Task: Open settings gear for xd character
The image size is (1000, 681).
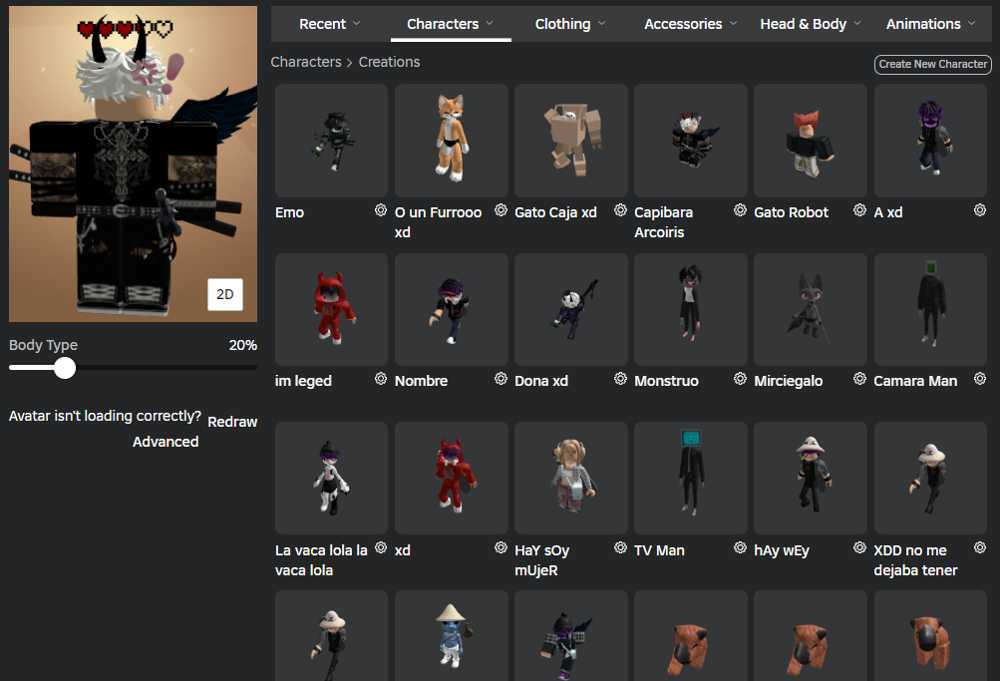Action: [501, 547]
